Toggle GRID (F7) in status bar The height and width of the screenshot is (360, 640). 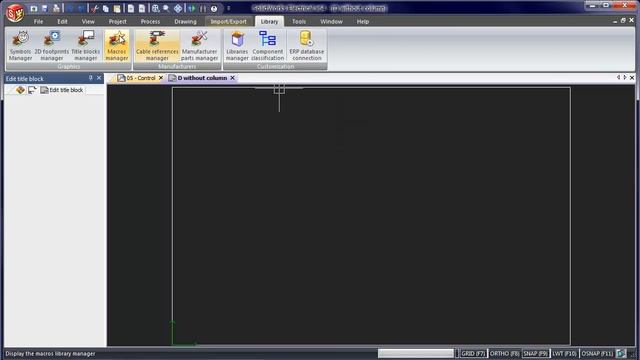(473, 353)
